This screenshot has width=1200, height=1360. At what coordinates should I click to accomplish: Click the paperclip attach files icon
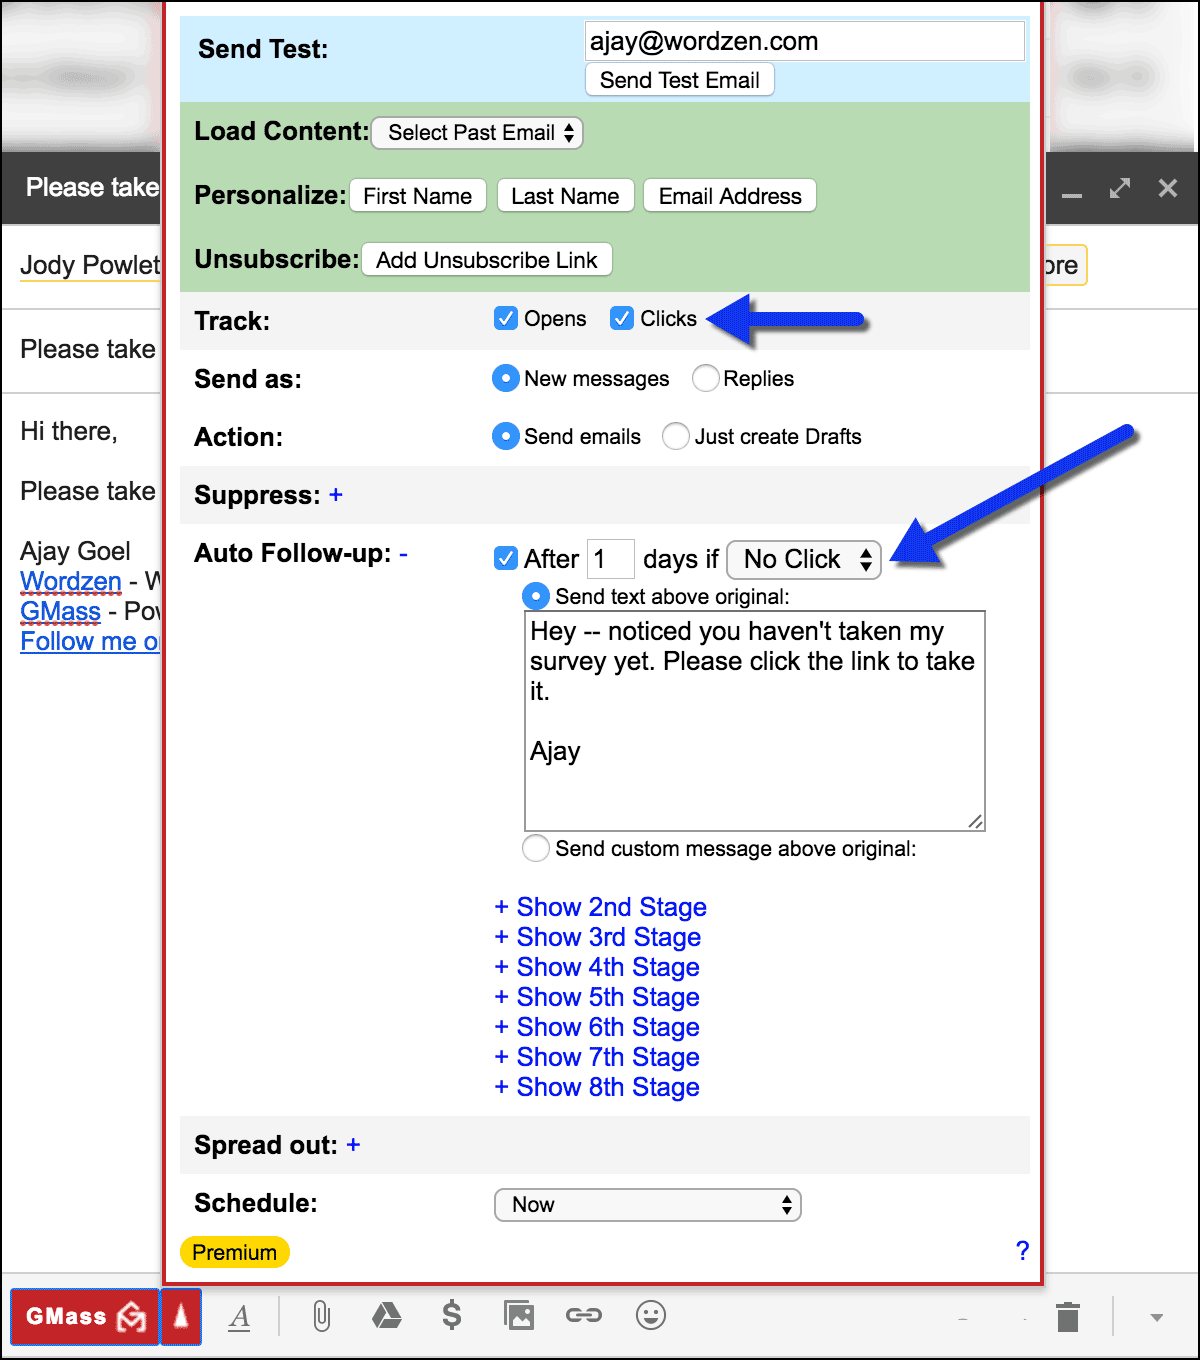coord(321,1316)
